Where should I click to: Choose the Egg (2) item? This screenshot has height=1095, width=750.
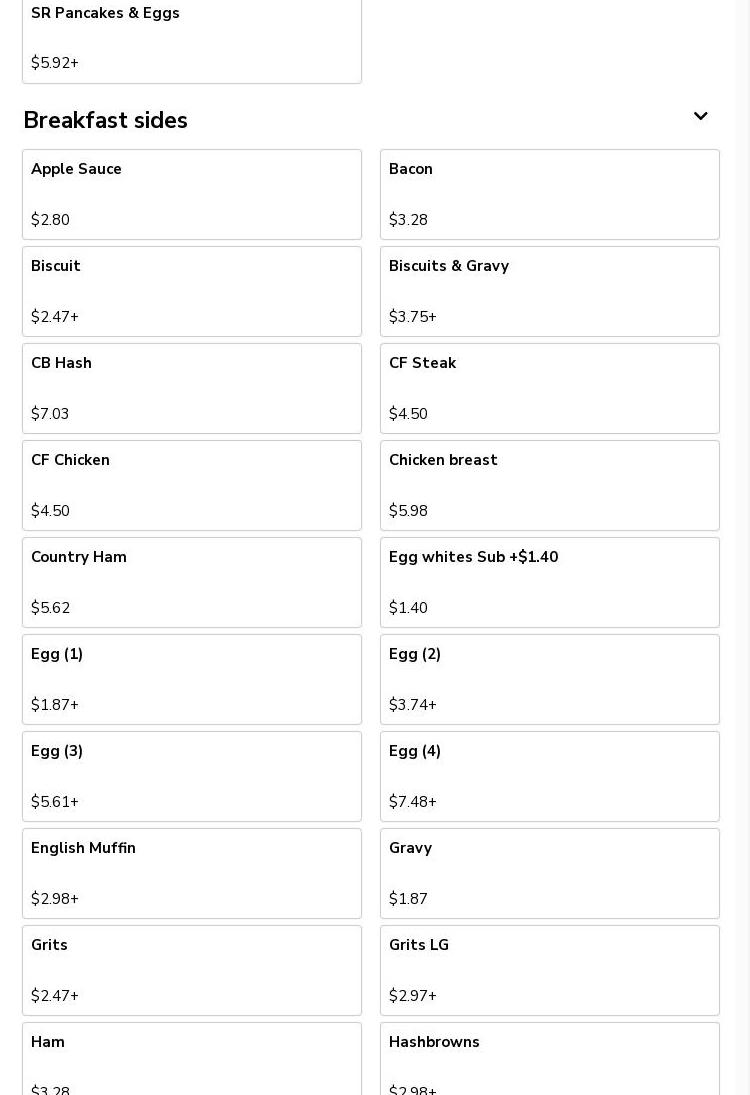pos(550,679)
